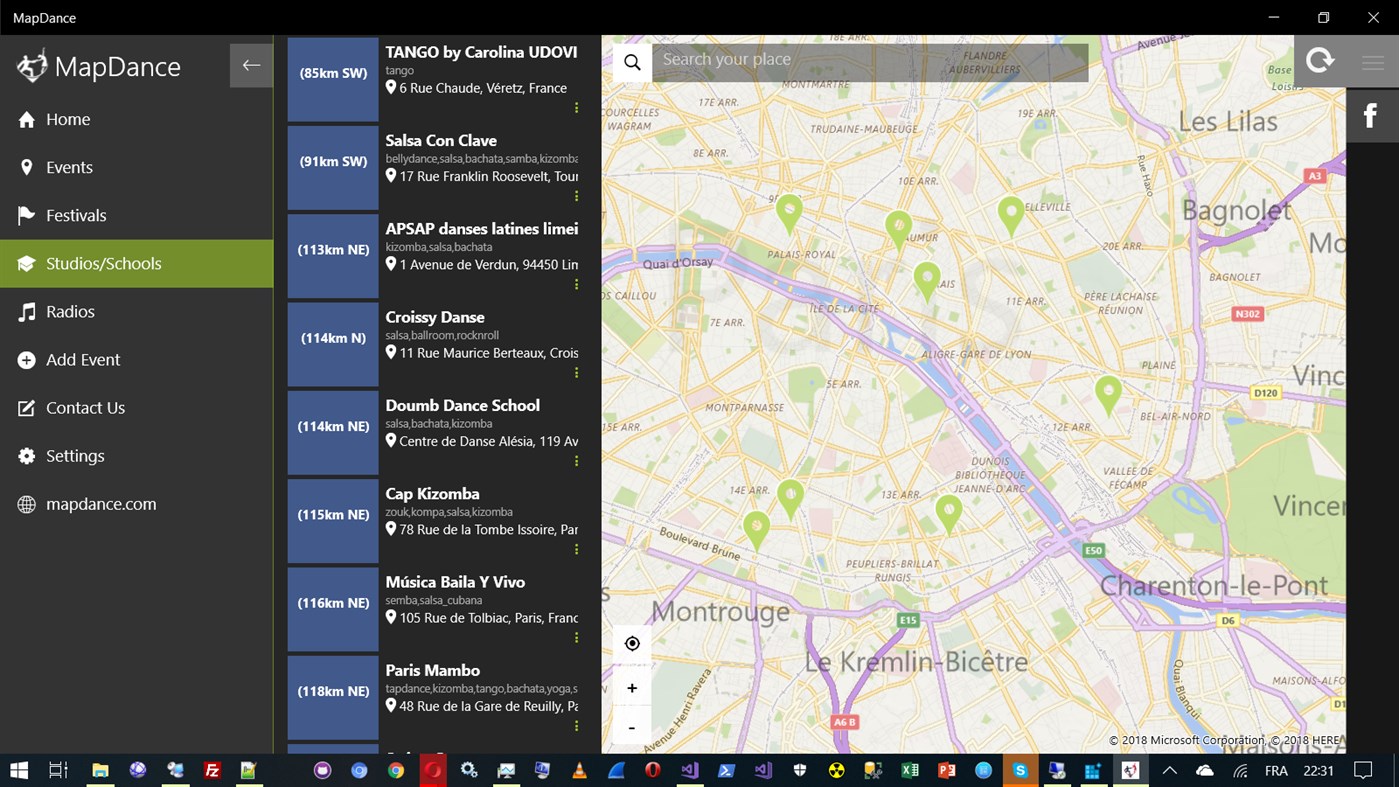1399x787 pixels.
Task: Open Excel from the taskbar
Action: click(x=910, y=770)
